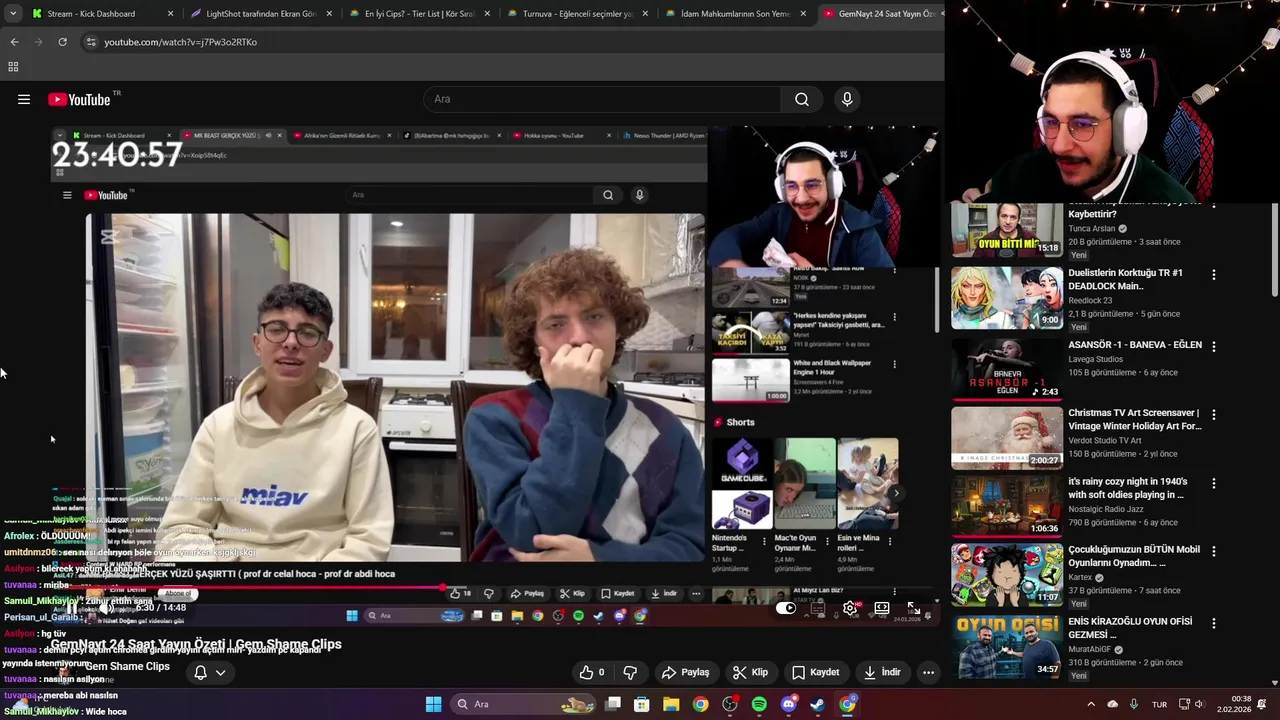Click the Nostalgic Radio Jazz channel name
The width and height of the screenshot is (1280, 720).
[1111, 509]
